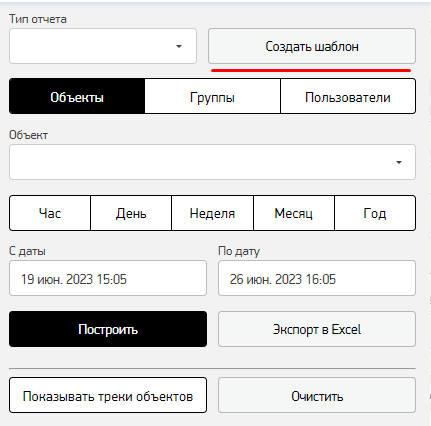This screenshot has height=426, width=431.
Task: Switch to the Группы tab
Action: pyautogui.click(x=213, y=96)
